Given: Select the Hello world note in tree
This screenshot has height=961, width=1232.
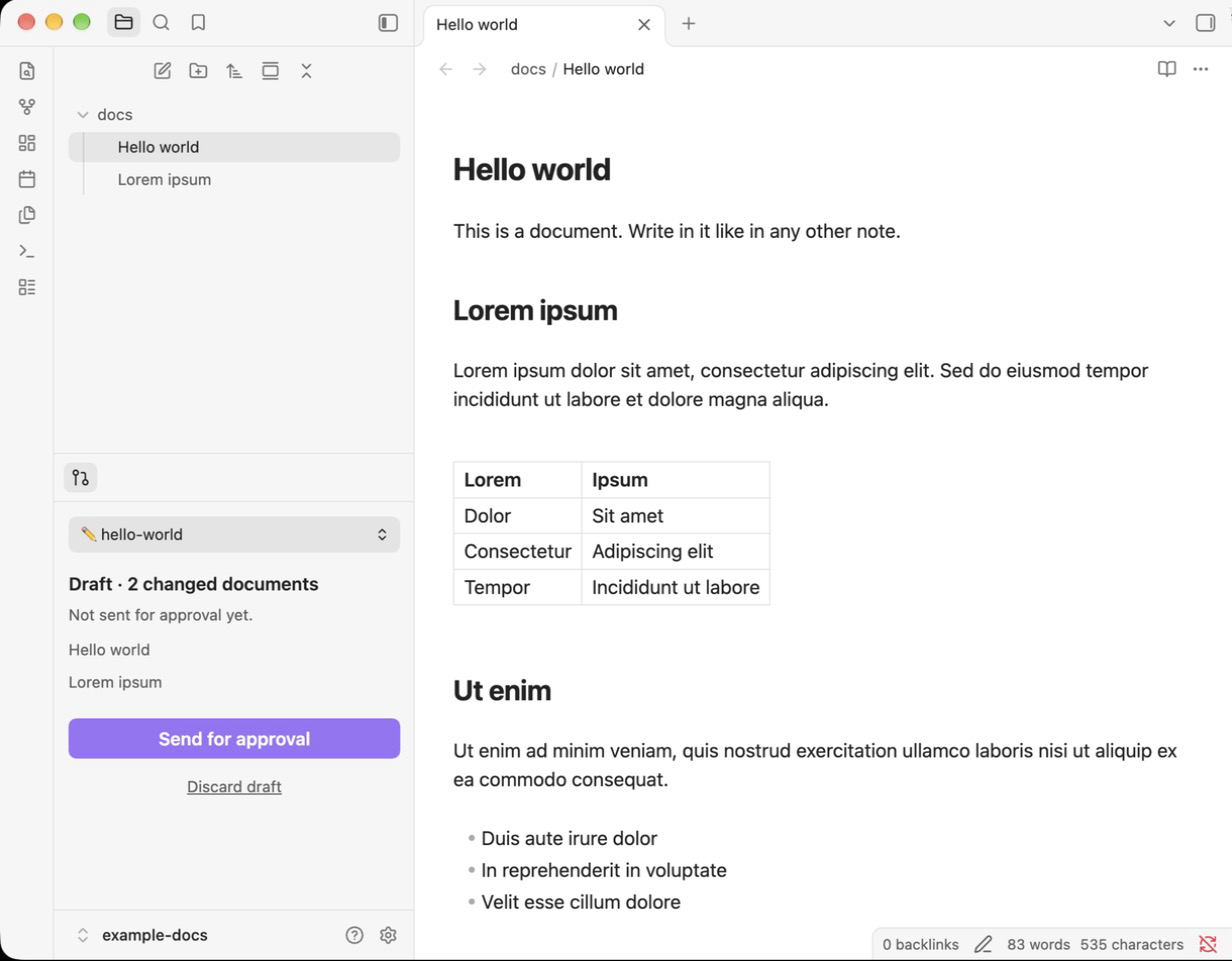Looking at the screenshot, I should tap(234, 147).
